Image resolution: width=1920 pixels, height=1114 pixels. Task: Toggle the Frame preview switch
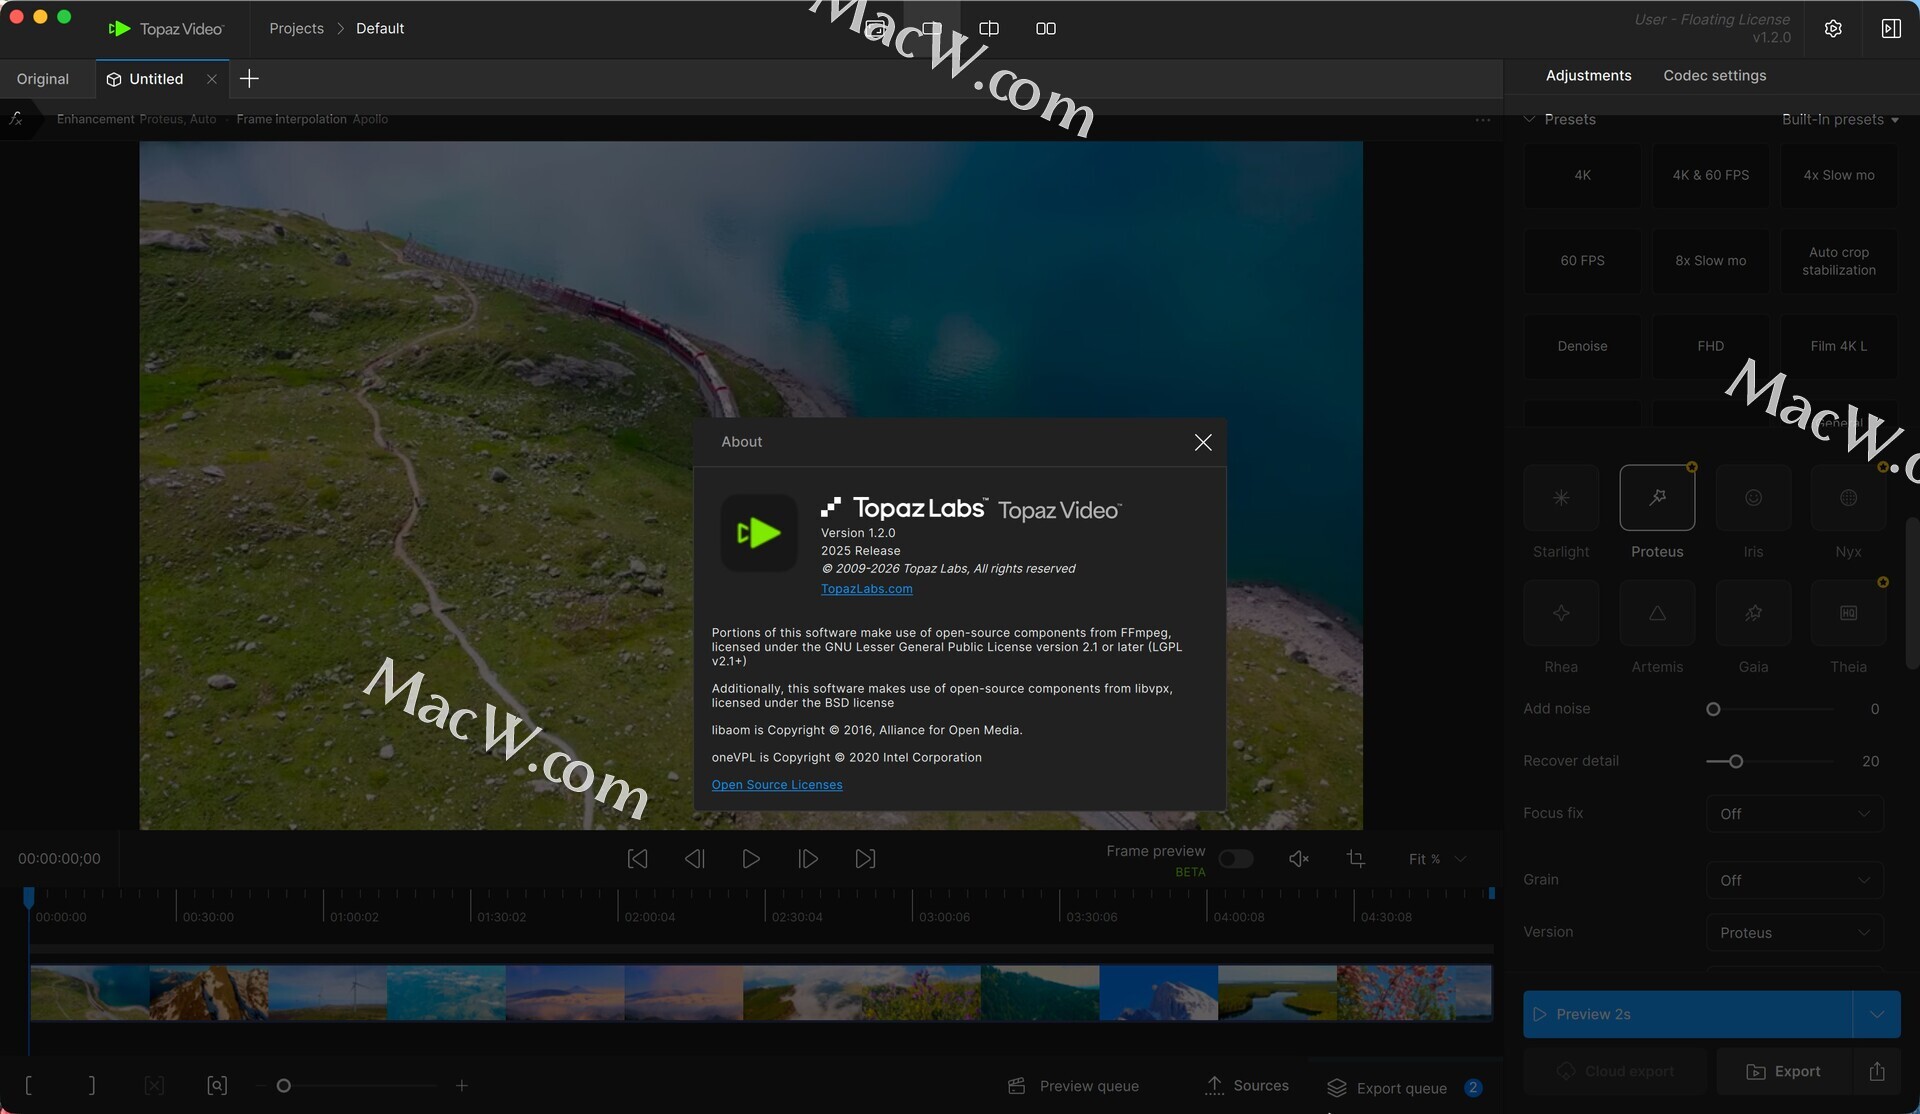(x=1236, y=859)
